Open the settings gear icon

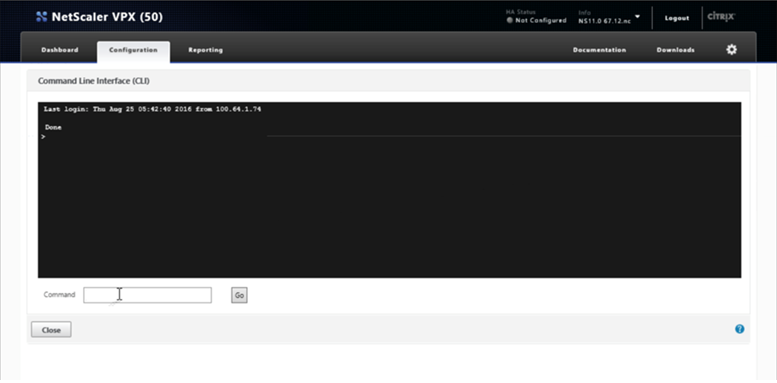[731, 50]
